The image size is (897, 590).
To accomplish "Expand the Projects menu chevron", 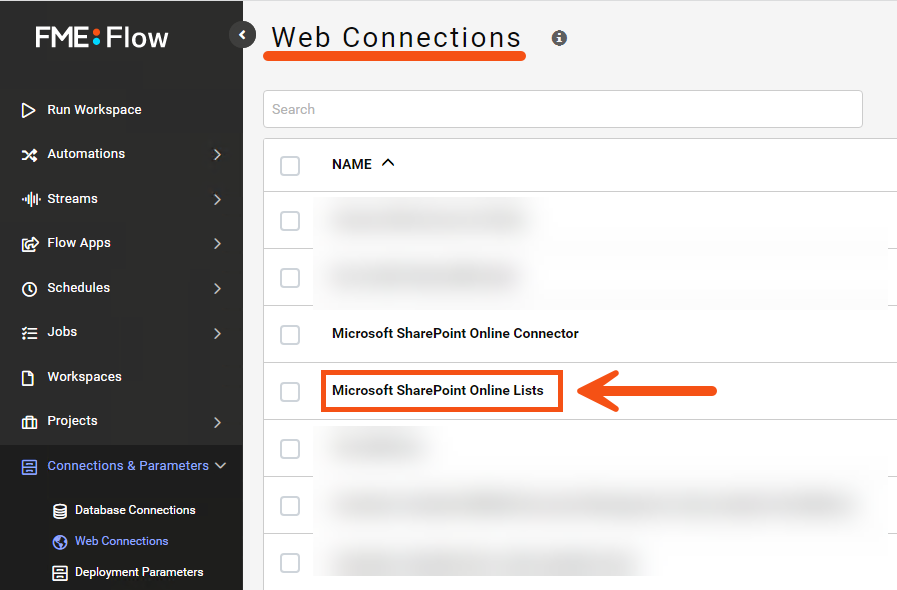I will click(218, 421).
